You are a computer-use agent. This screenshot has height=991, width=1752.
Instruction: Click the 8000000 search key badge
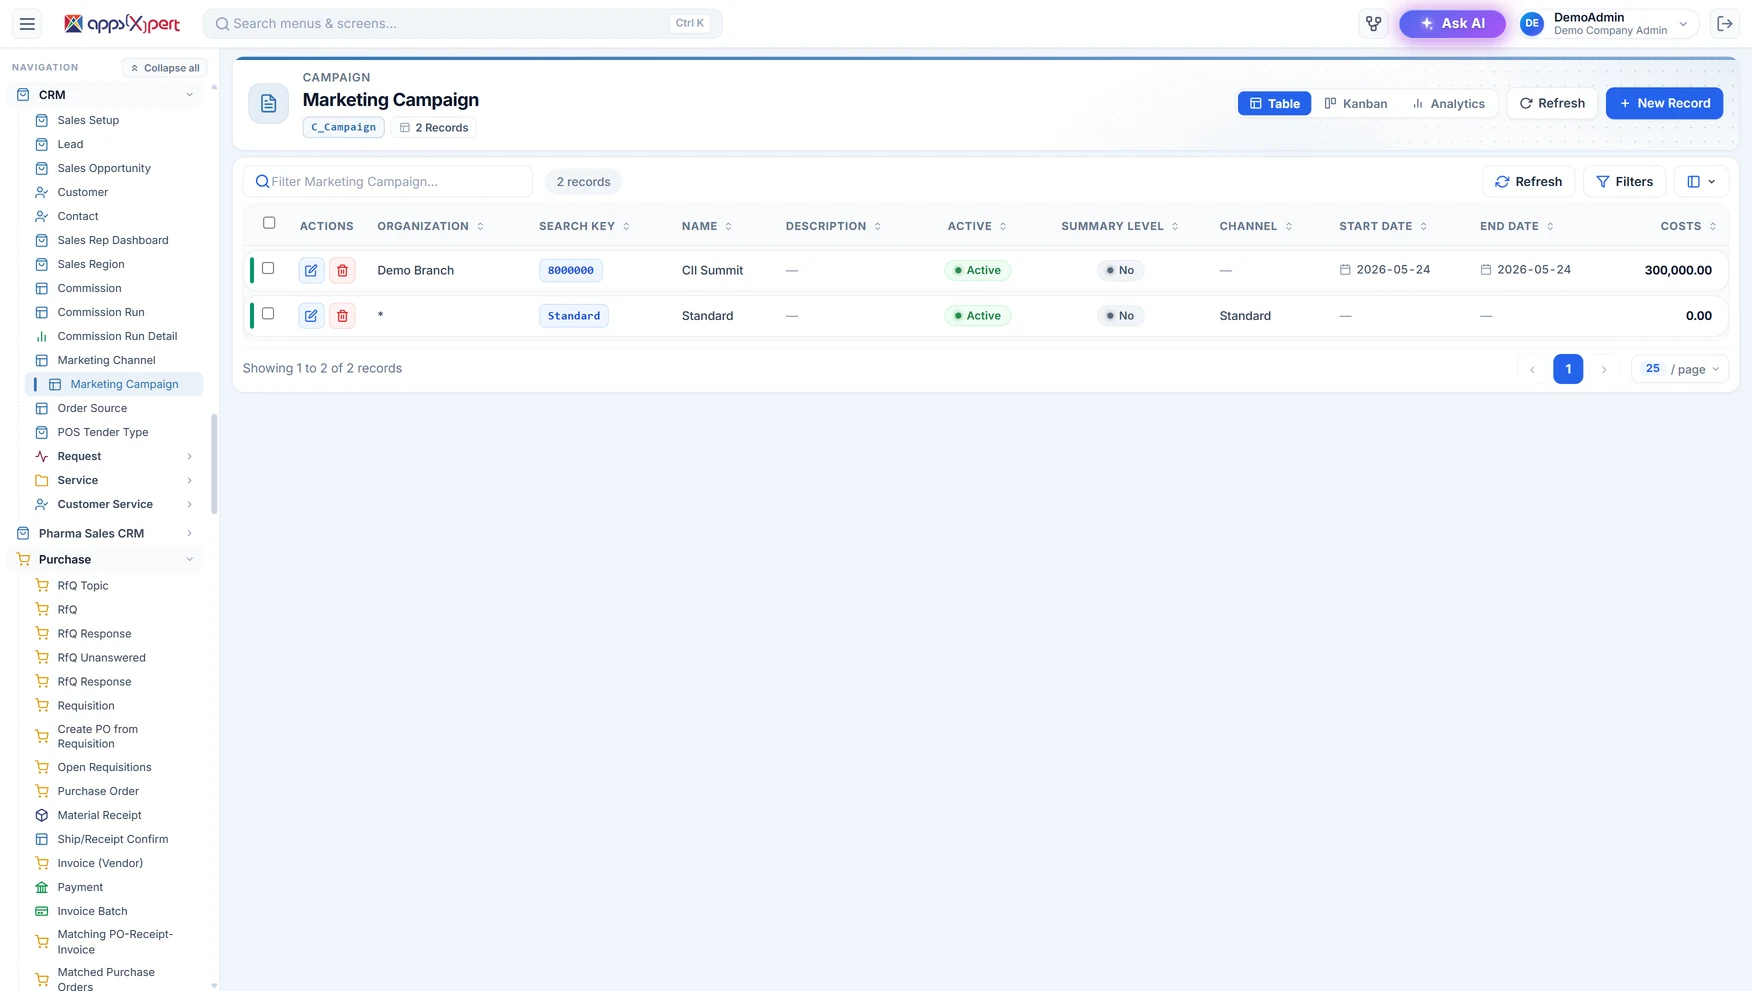click(x=570, y=270)
